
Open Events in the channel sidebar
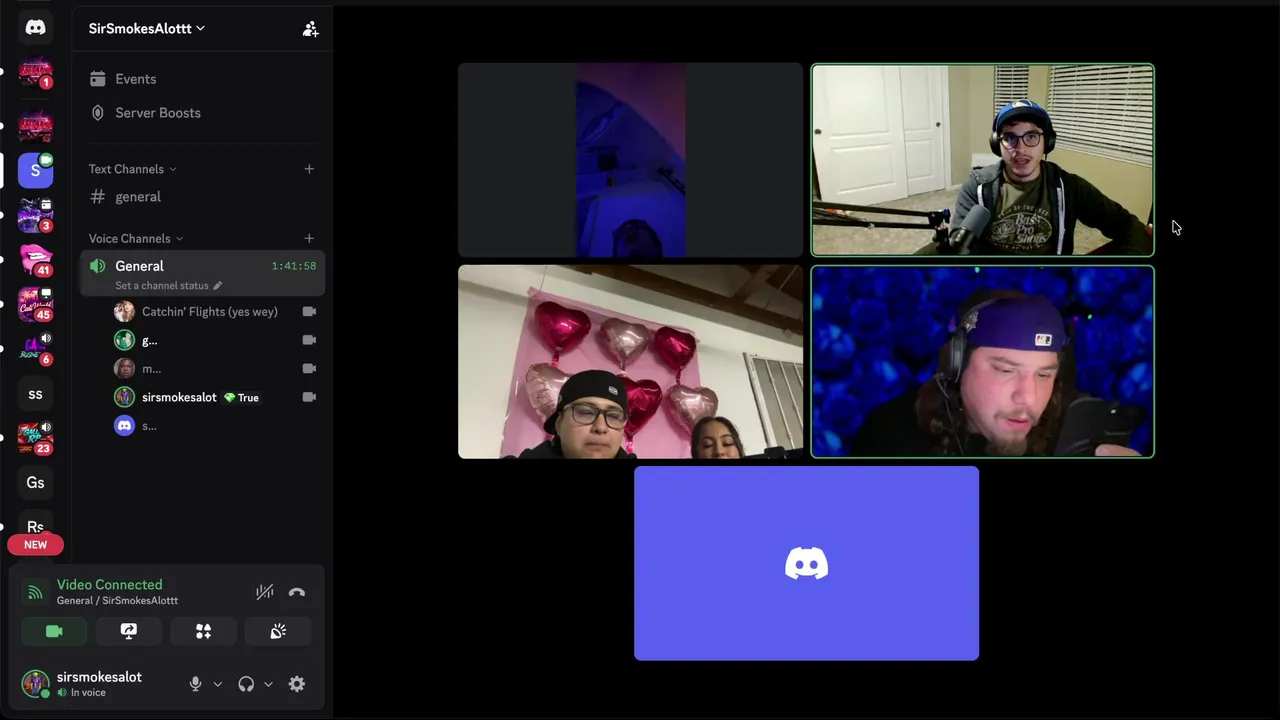tap(135, 79)
